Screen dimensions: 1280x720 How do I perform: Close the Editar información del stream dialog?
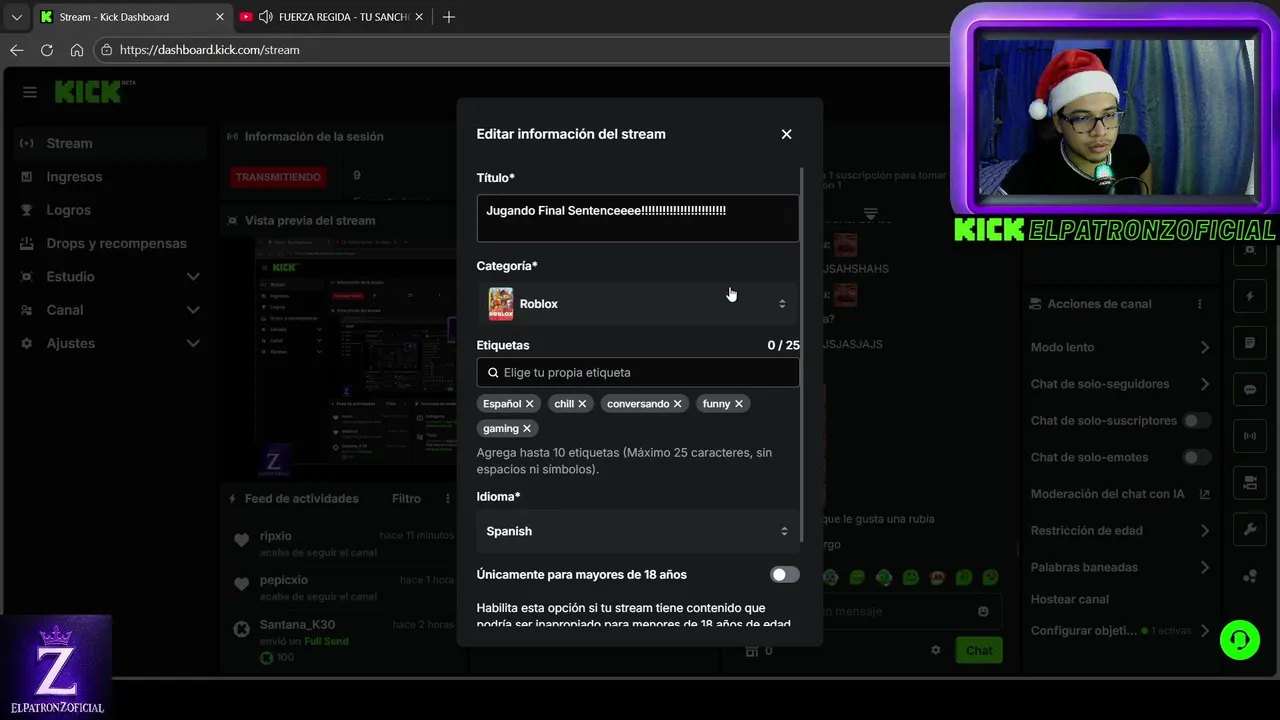tap(786, 134)
